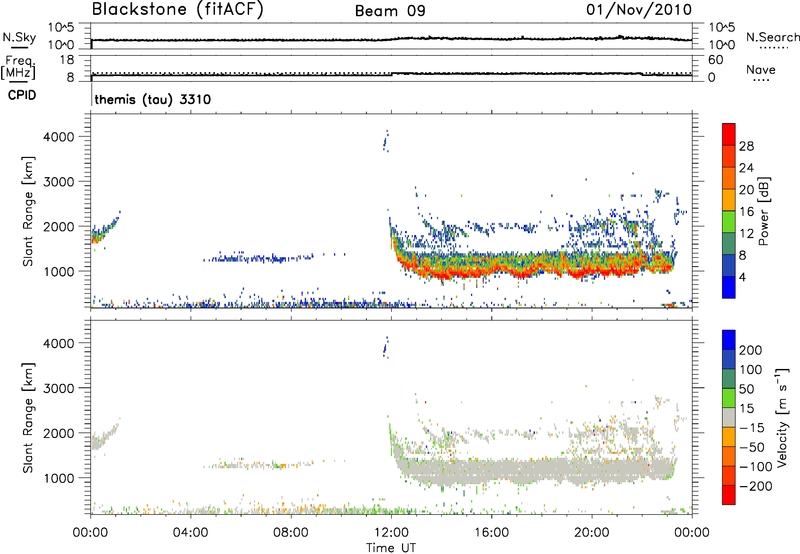Click the "12" power color bar tick
This screenshot has height=554, width=800.
(746, 234)
